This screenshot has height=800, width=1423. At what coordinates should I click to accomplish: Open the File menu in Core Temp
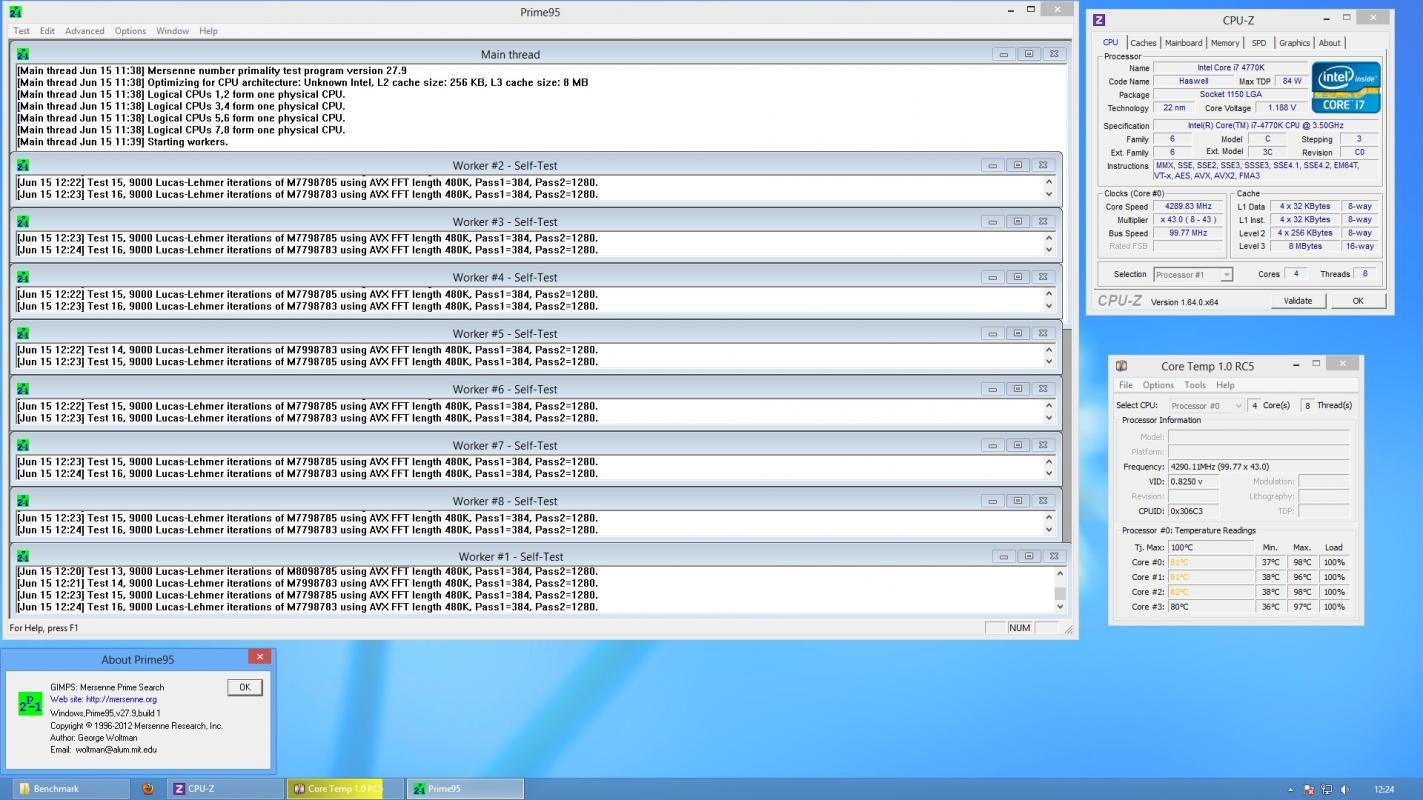point(1126,385)
